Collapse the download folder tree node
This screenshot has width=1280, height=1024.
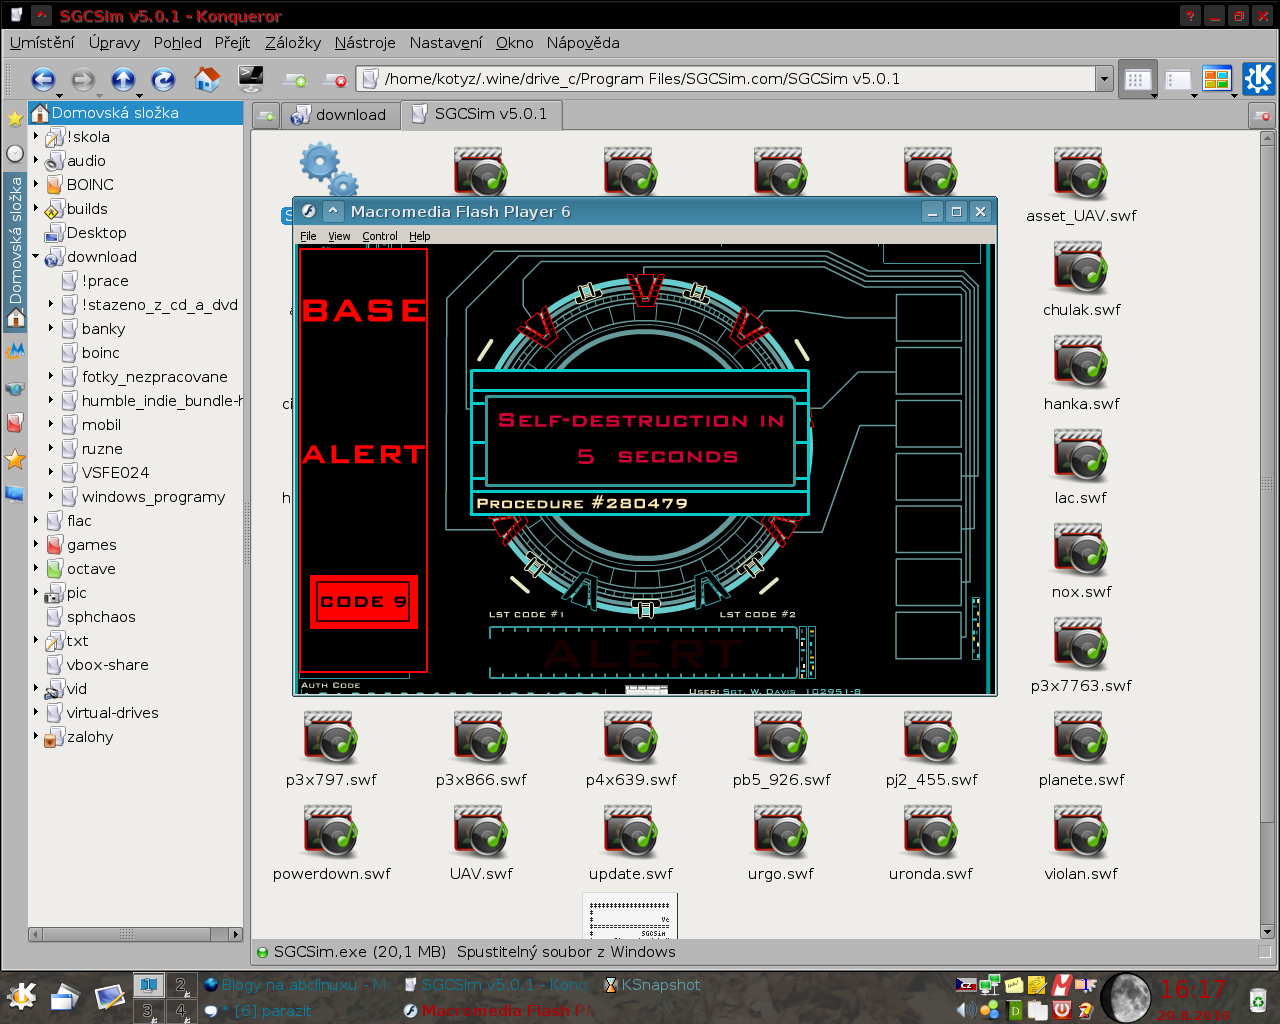[x=36, y=256]
